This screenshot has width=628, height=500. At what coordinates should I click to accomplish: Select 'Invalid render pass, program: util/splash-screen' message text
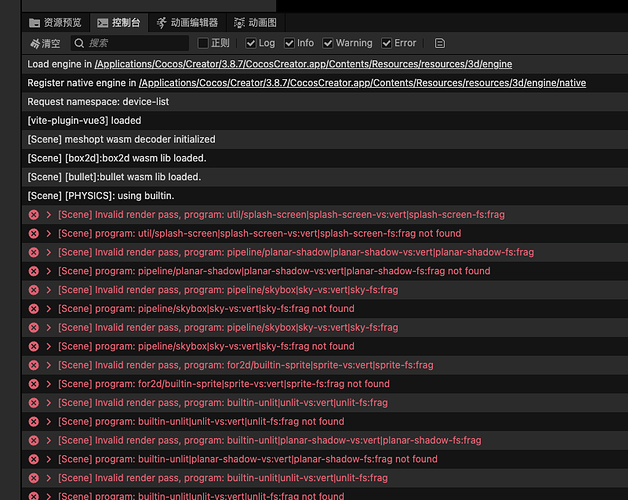[281, 215]
